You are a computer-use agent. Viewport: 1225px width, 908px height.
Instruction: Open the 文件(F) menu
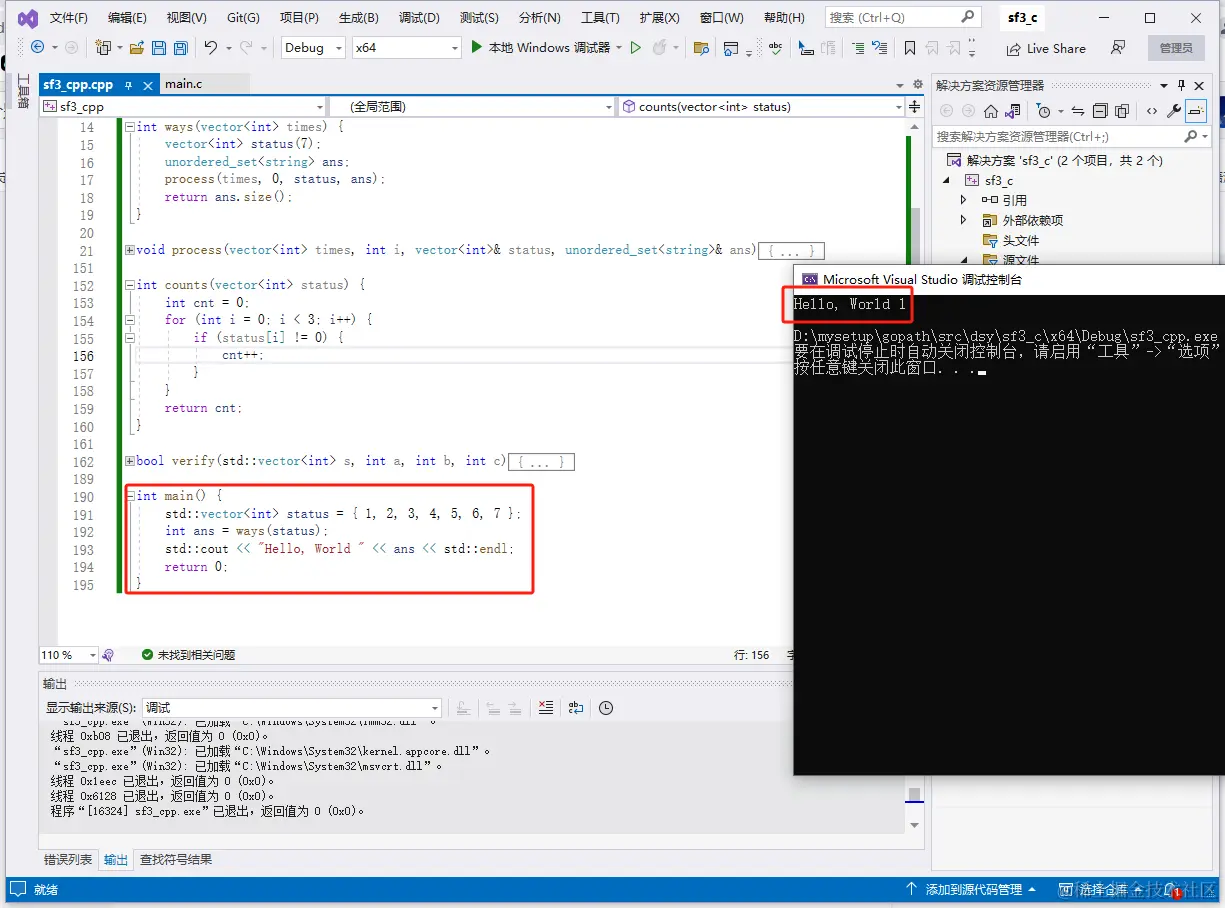(69, 18)
